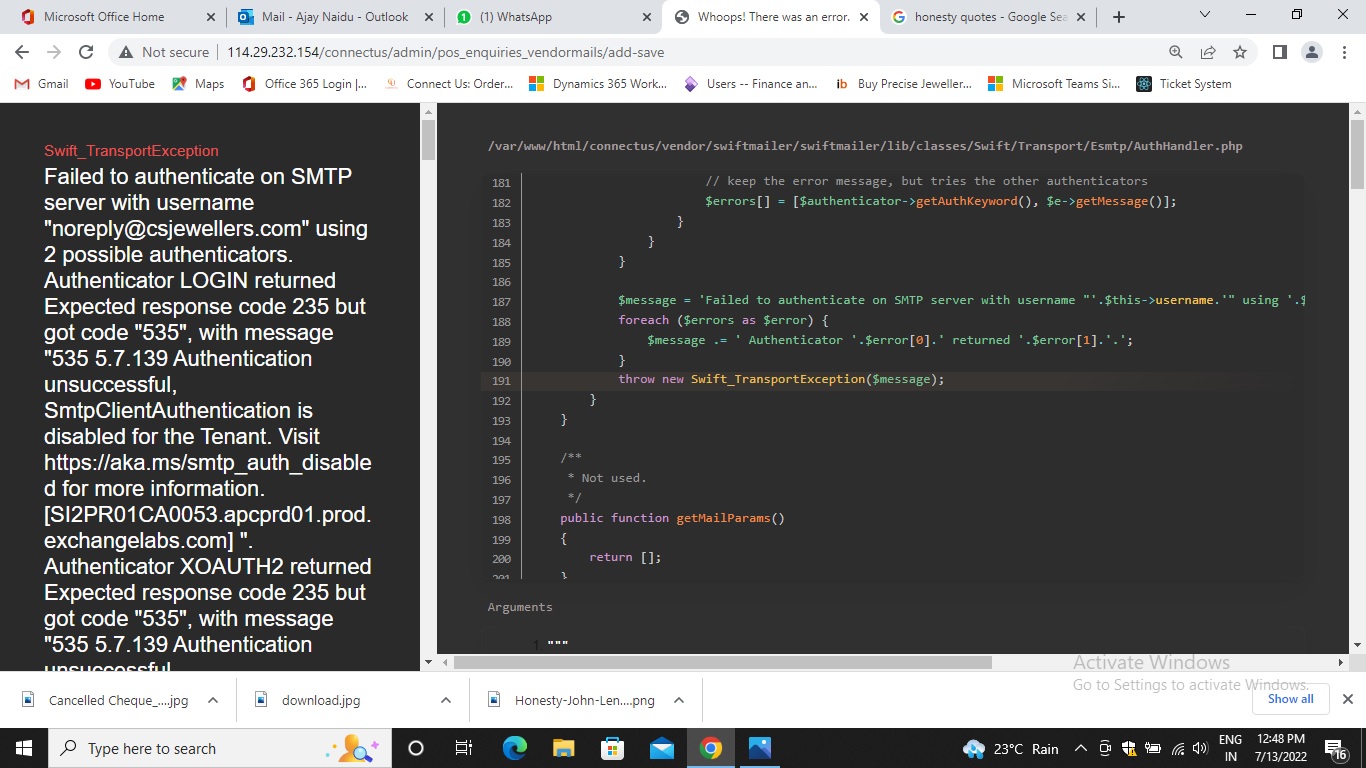Open File Explorer from taskbar

coord(563,748)
